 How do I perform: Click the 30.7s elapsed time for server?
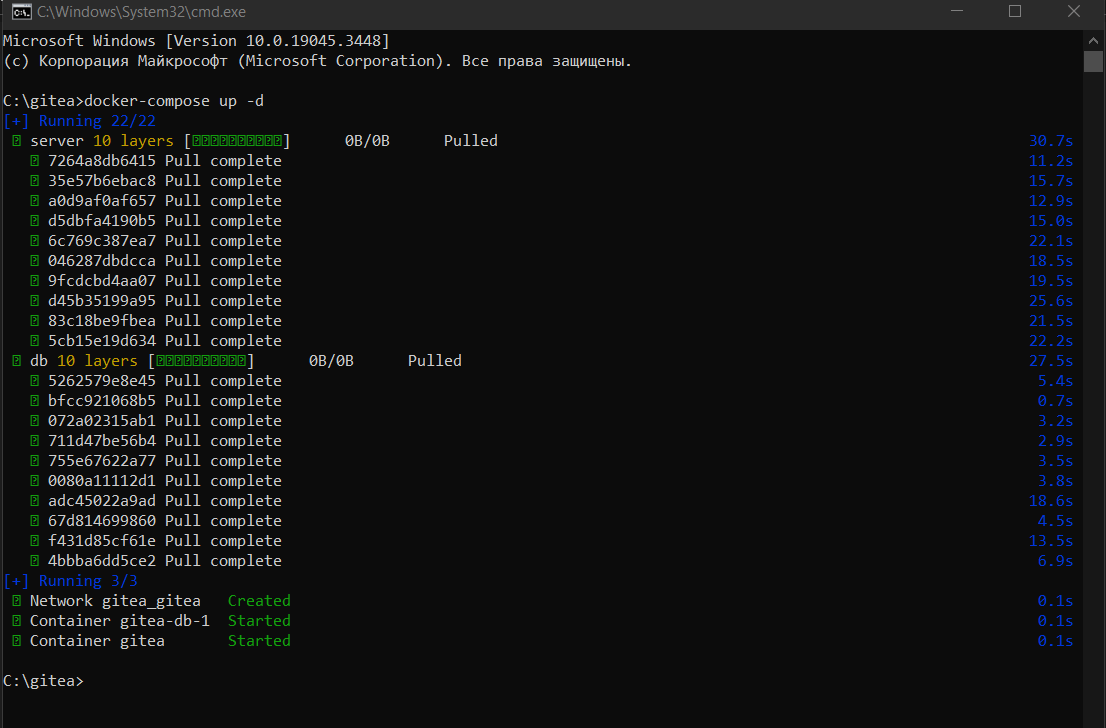pyautogui.click(x=1050, y=141)
